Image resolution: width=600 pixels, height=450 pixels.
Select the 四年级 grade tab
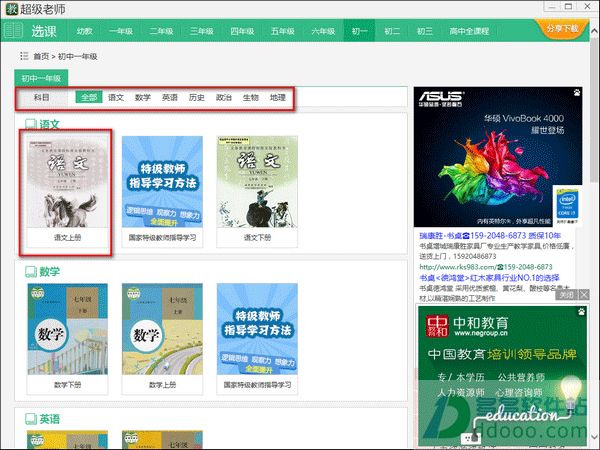[242, 31]
